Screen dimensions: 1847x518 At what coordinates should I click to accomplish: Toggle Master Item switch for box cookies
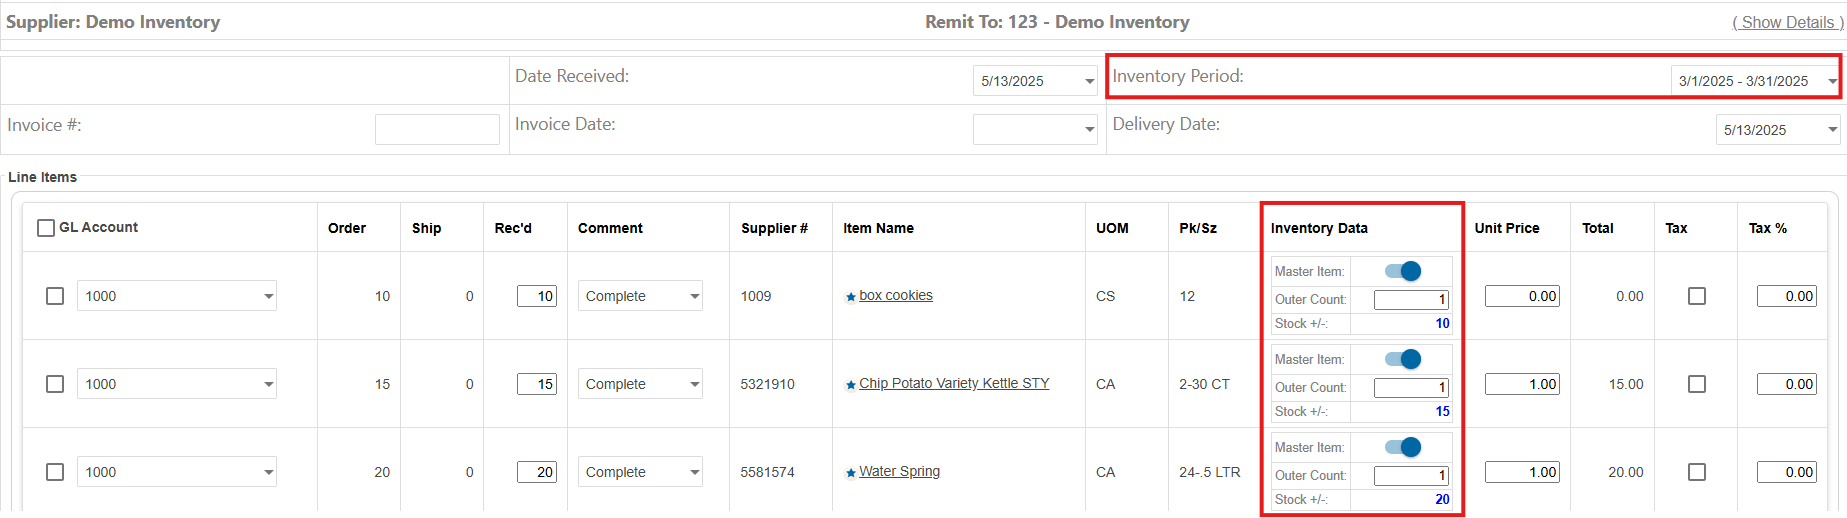pyautogui.click(x=1402, y=271)
